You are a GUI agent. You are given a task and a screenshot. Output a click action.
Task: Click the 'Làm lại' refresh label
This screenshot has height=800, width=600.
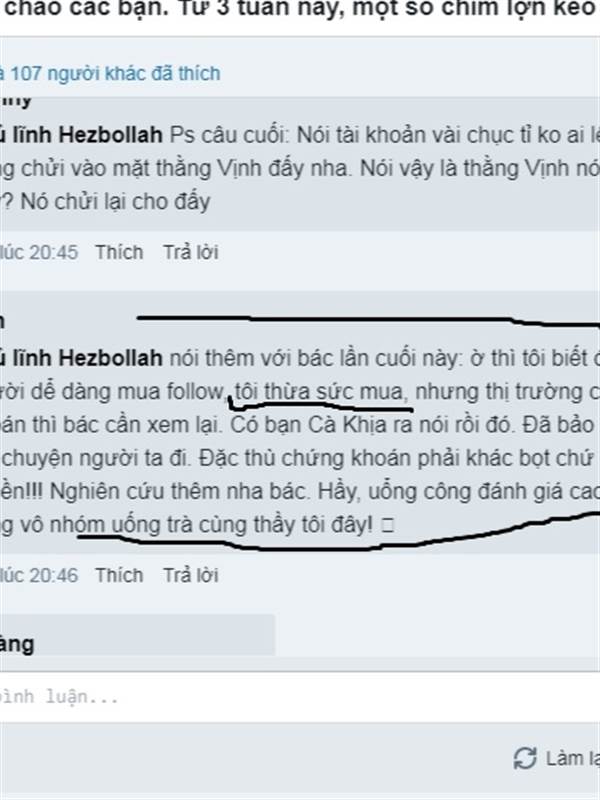pos(572,759)
